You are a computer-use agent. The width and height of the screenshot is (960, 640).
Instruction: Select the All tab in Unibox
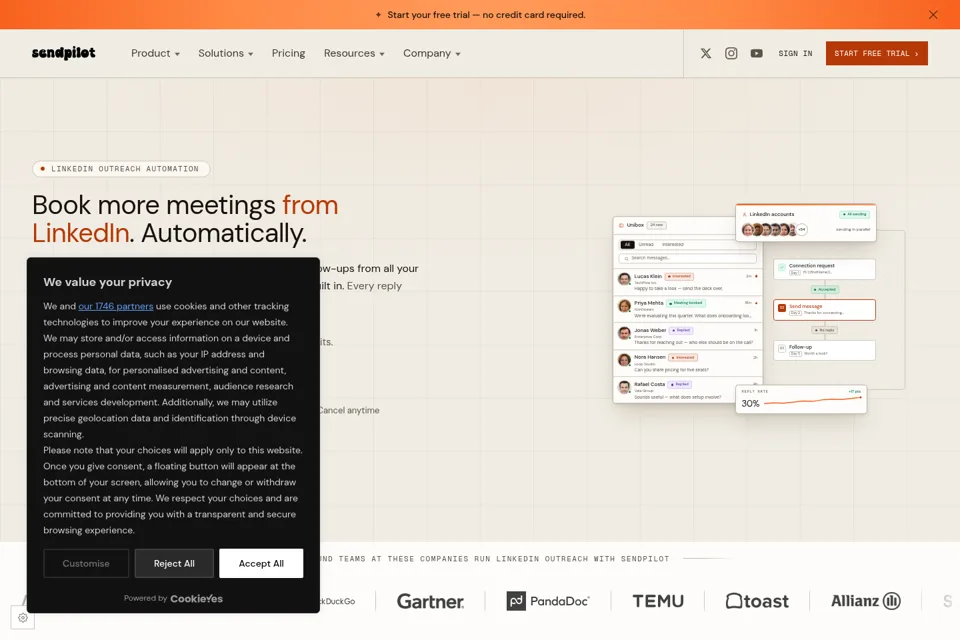click(x=627, y=244)
